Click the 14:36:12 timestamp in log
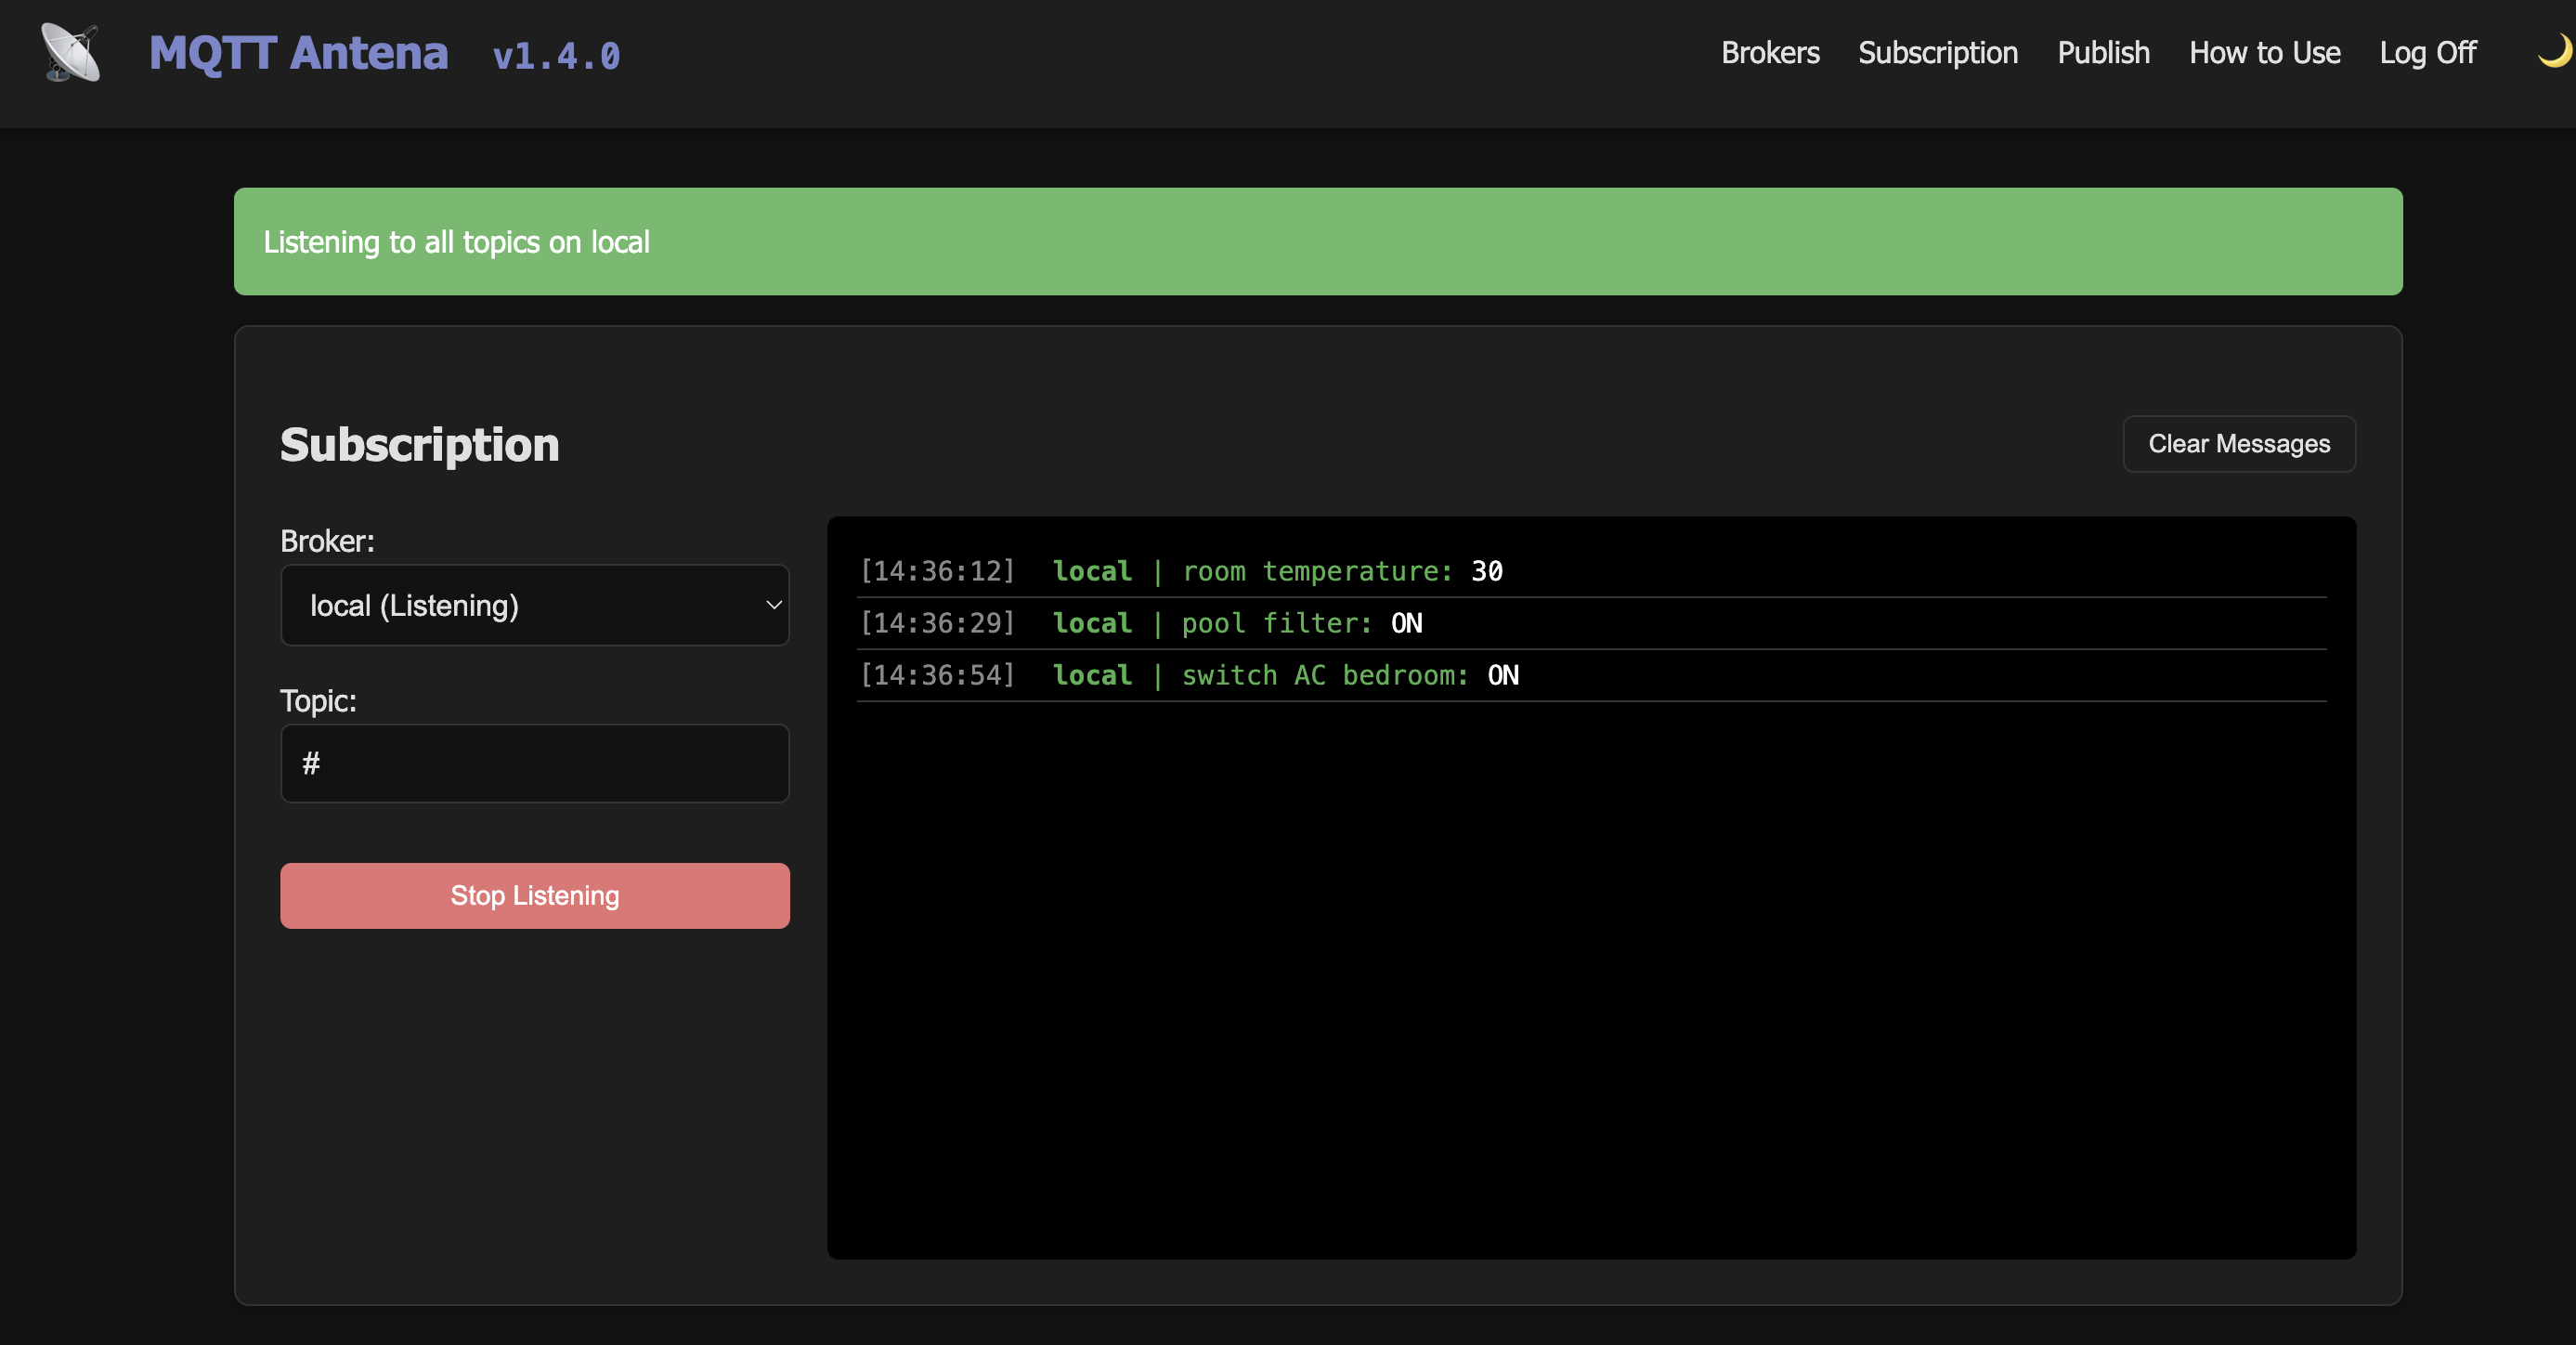The image size is (2576, 1345). [x=937, y=571]
